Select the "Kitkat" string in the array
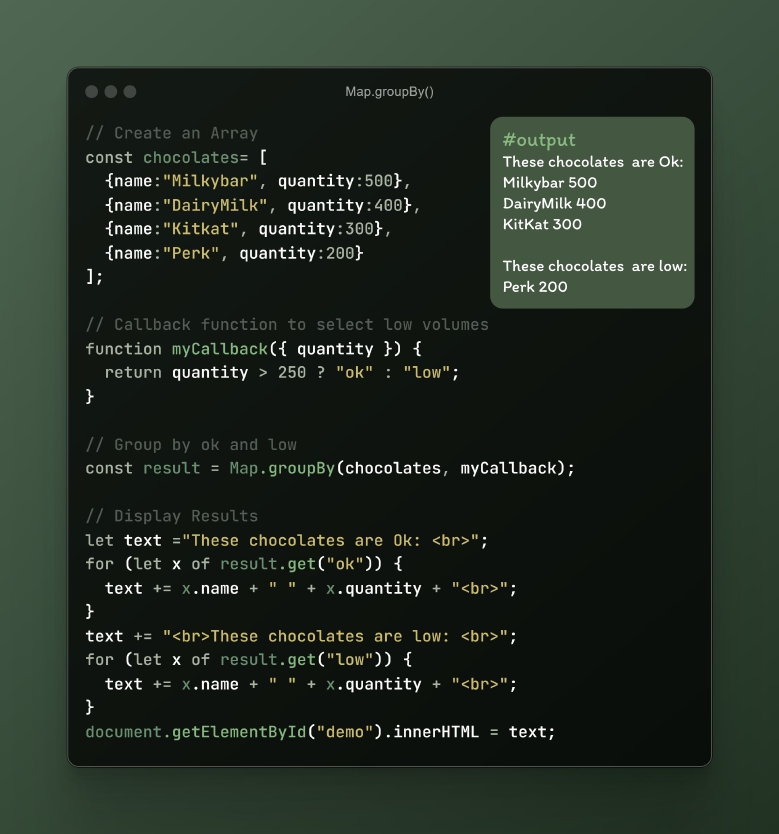779x834 pixels. 200,229
